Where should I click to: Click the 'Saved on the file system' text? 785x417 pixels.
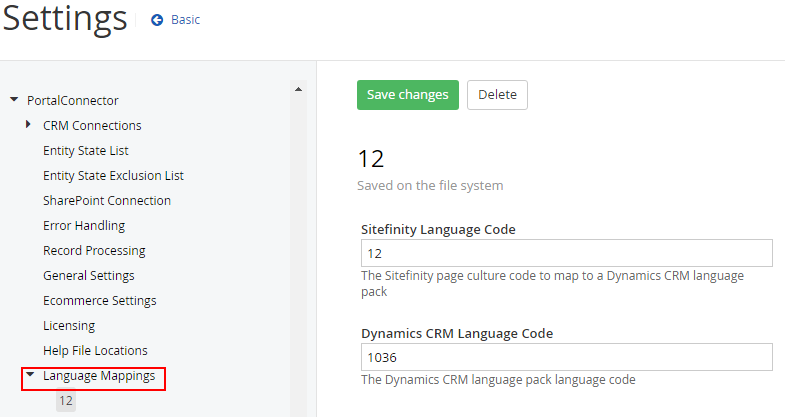click(430, 186)
